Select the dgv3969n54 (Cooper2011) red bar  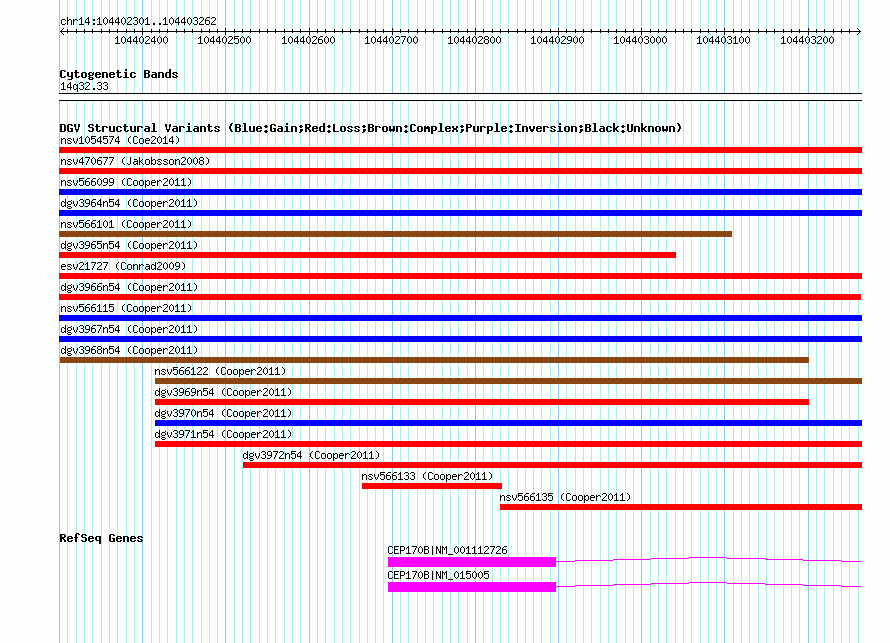coord(482,402)
